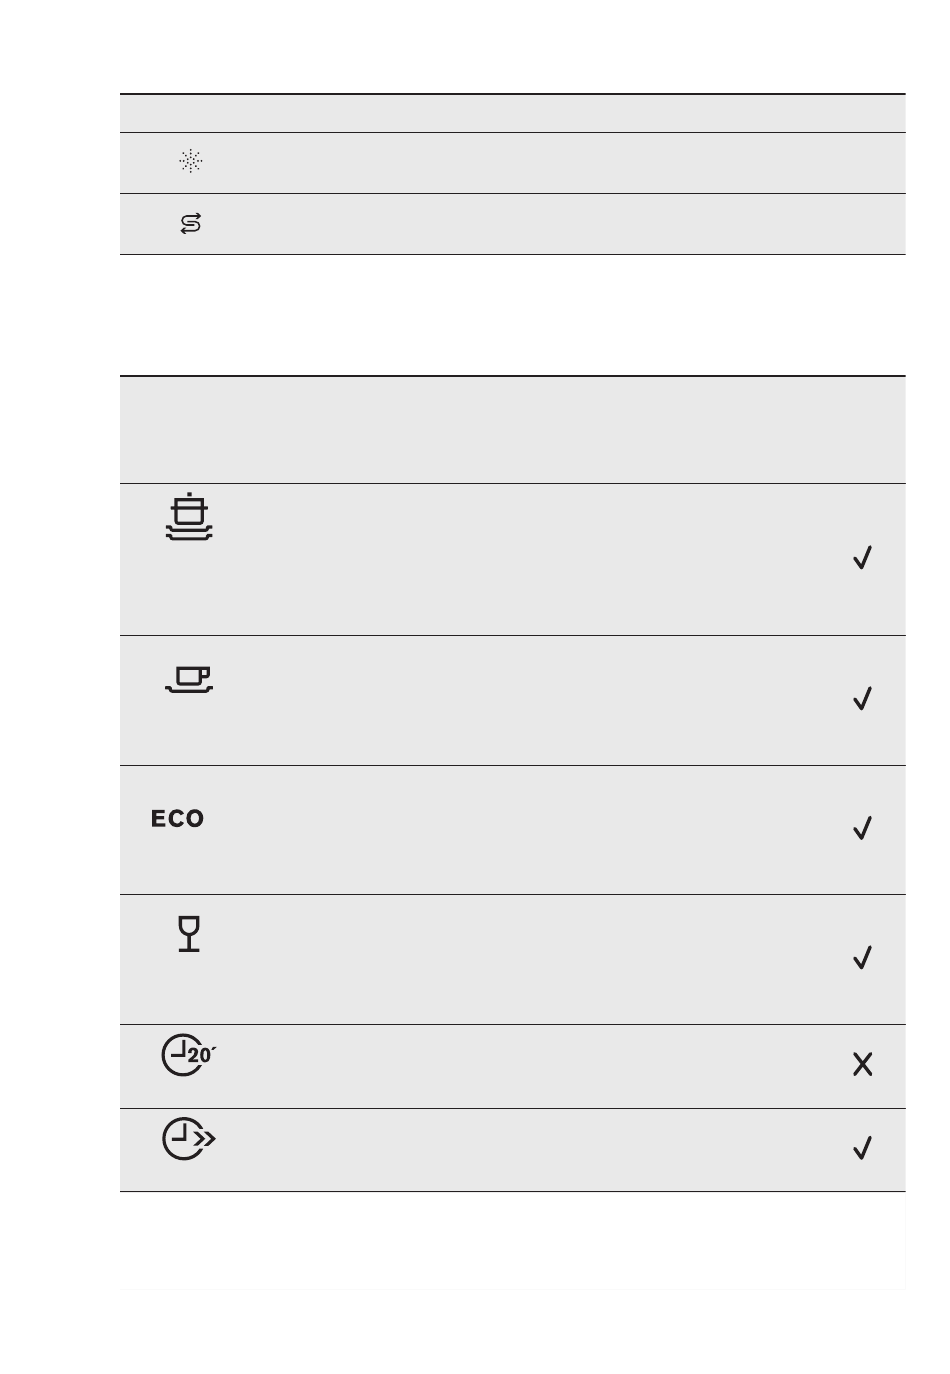The width and height of the screenshot is (950, 1374).
Task: Click the X mark in the 20-minute row
Action: click(862, 1065)
